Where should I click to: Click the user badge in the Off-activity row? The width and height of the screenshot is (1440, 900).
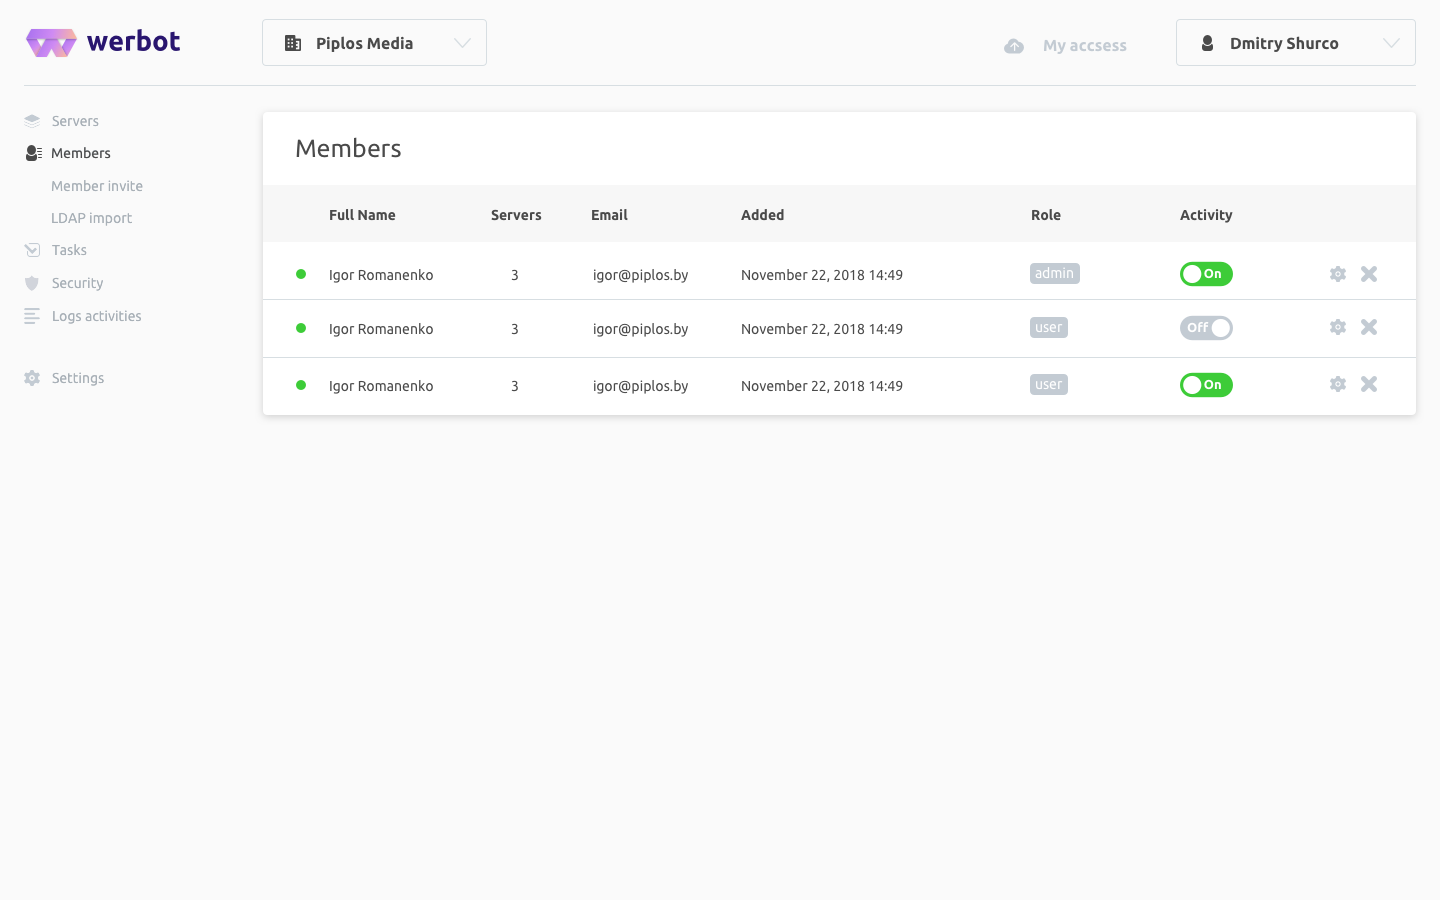click(x=1049, y=328)
